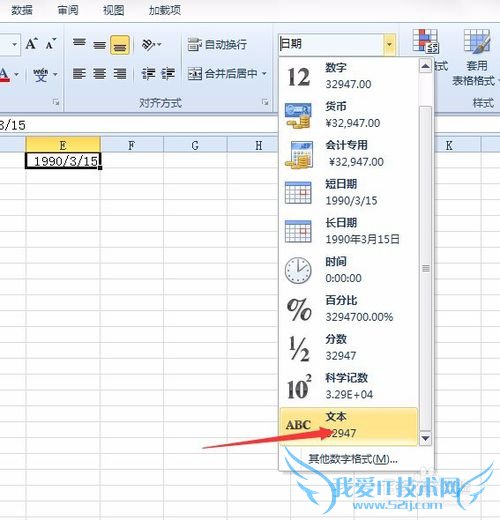Select the 货币 currency format
This screenshot has width=500, height=520.
(x=349, y=115)
